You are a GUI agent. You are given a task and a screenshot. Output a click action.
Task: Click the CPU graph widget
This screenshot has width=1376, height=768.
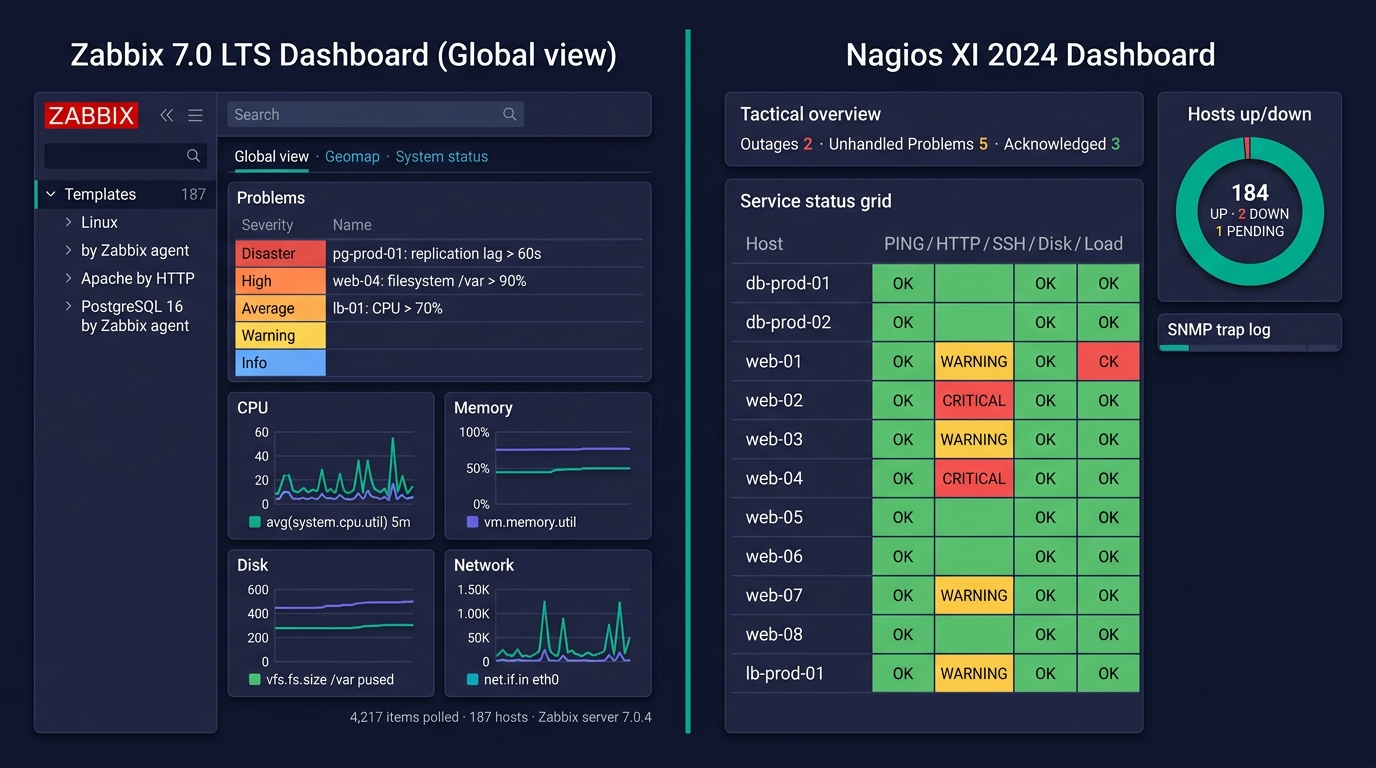[x=331, y=465]
